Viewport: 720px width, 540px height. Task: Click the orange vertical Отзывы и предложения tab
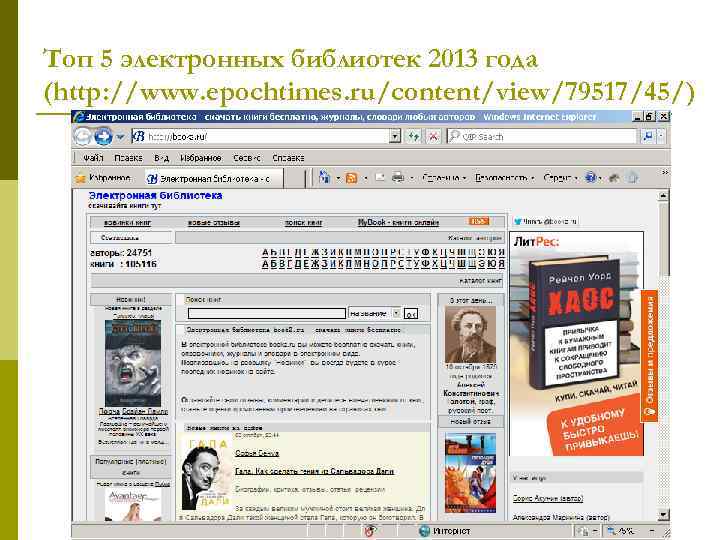point(649,355)
